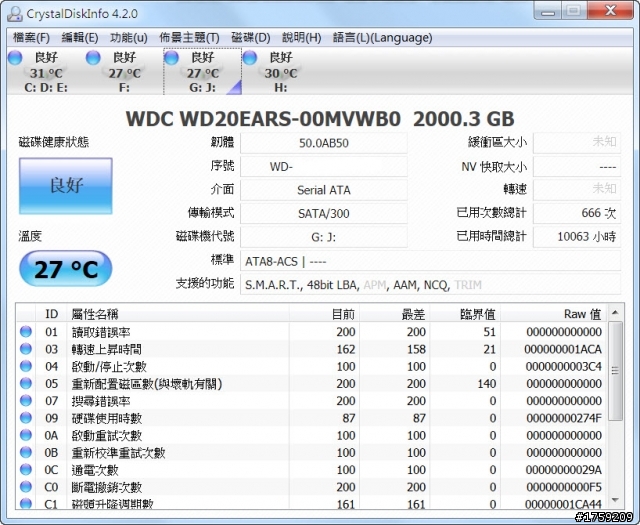Click the 屬性名稱 column header
Image resolution: width=640 pixels, height=525 pixels.
pyautogui.click(x=178, y=314)
